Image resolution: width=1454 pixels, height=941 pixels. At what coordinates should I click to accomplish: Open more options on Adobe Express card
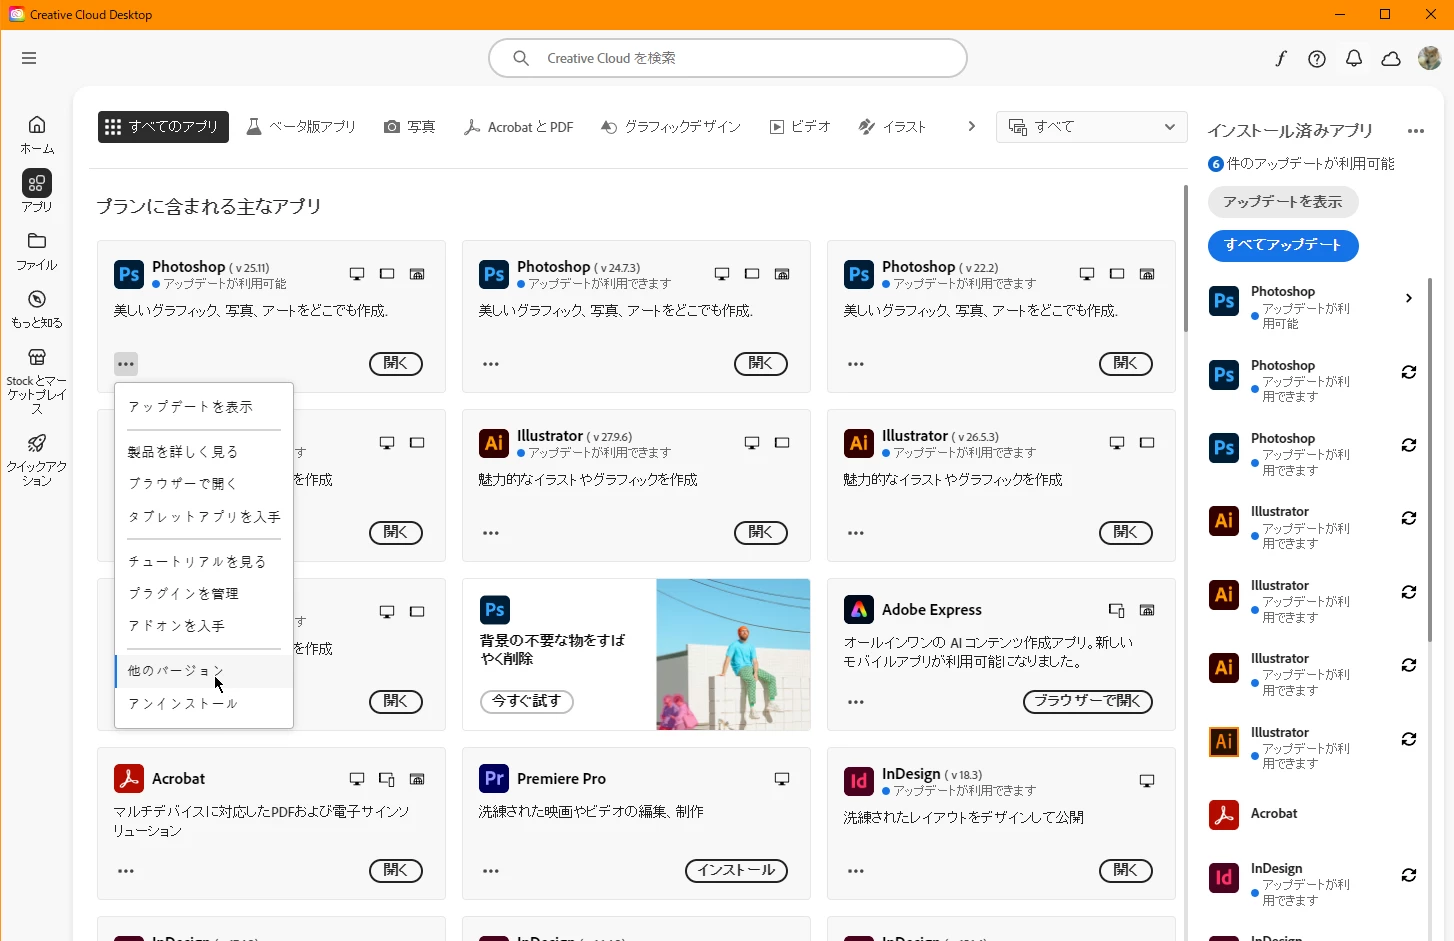click(x=856, y=702)
